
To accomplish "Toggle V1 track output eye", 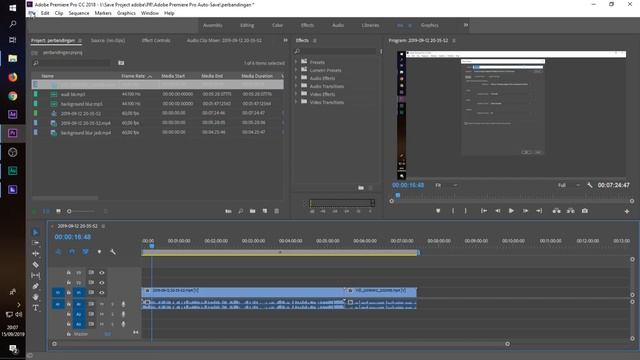I will pyautogui.click(x=102, y=292).
